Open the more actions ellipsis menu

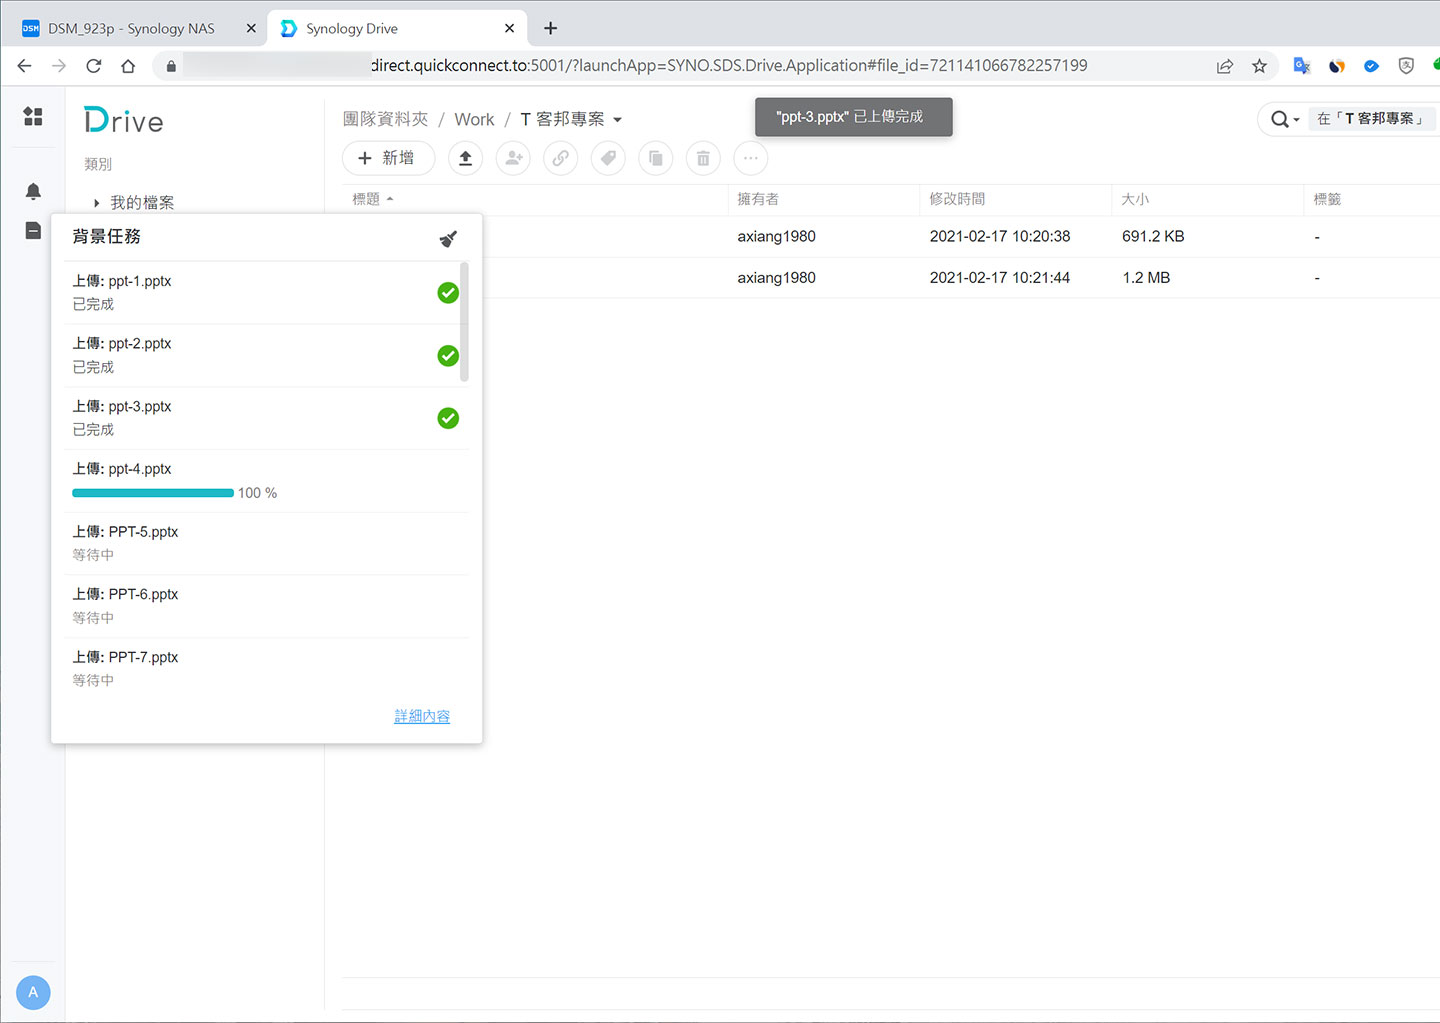(x=751, y=158)
